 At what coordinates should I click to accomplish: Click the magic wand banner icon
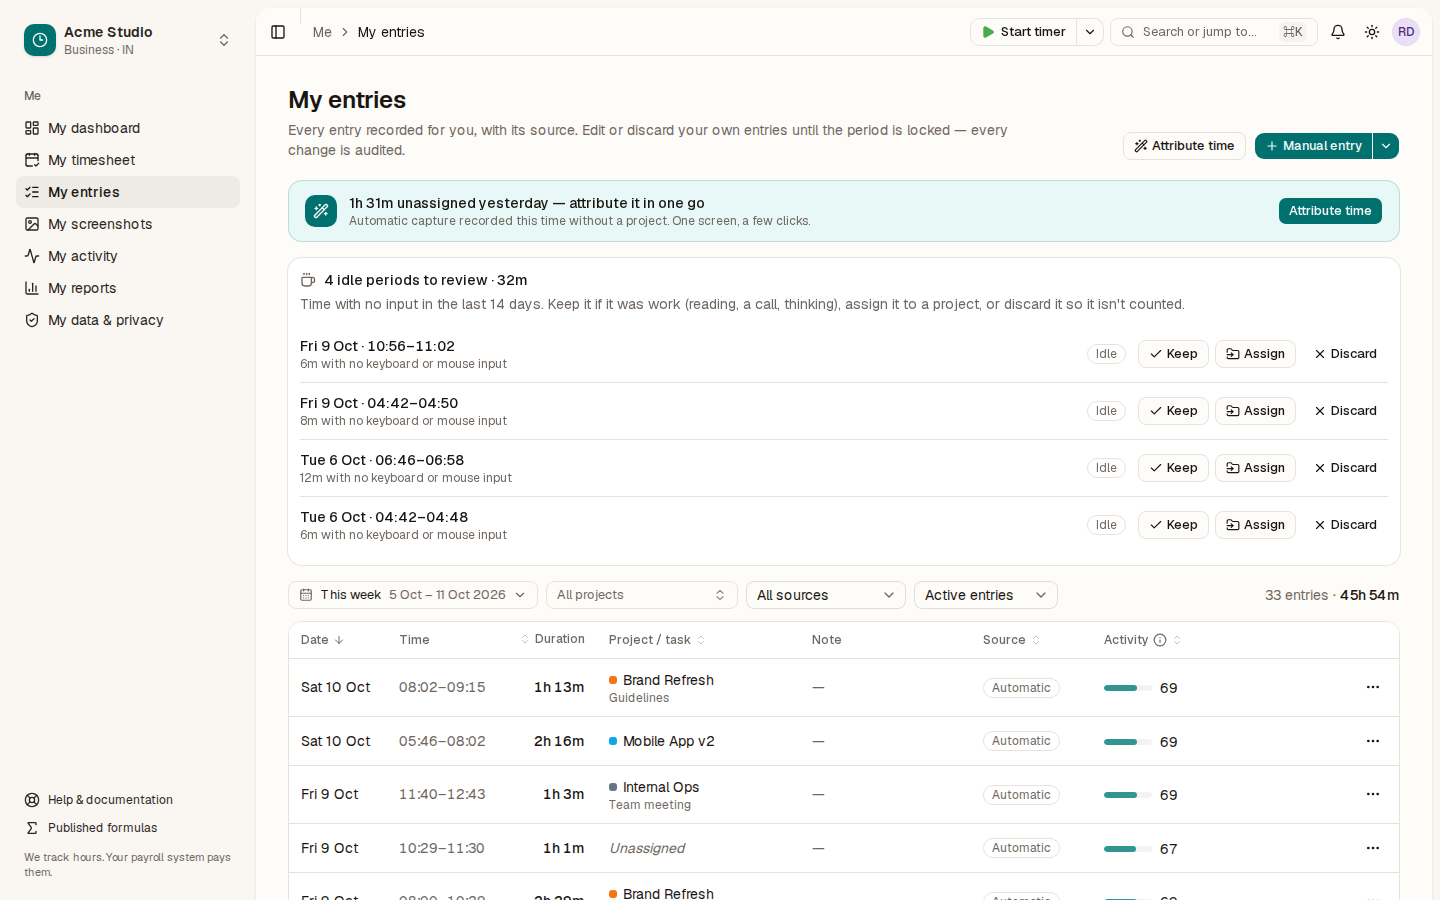(x=321, y=211)
